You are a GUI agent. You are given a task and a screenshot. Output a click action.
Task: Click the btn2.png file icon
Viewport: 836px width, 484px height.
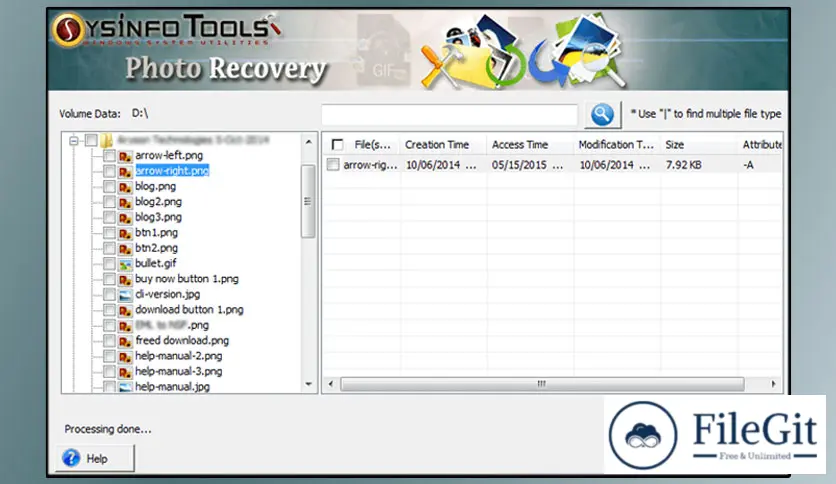[x=125, y=248]
